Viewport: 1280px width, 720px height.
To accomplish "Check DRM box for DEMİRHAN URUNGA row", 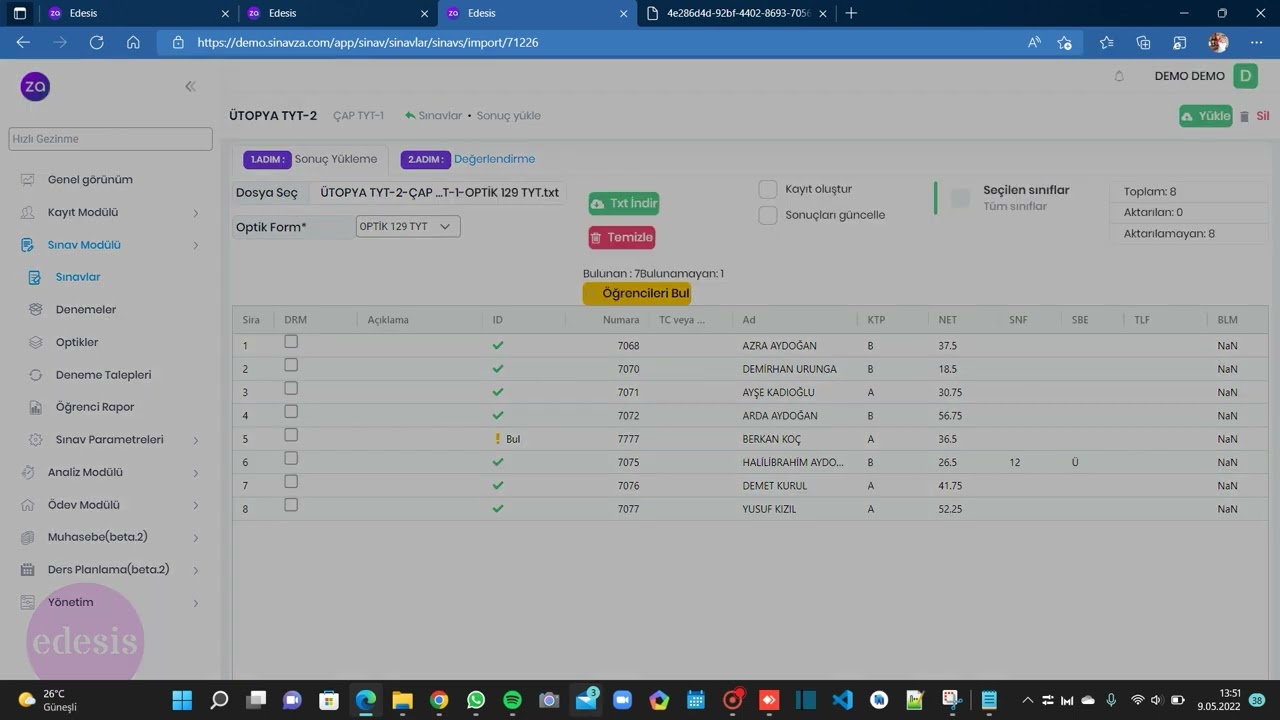I will pyautogui.click(x=291, y=365).
